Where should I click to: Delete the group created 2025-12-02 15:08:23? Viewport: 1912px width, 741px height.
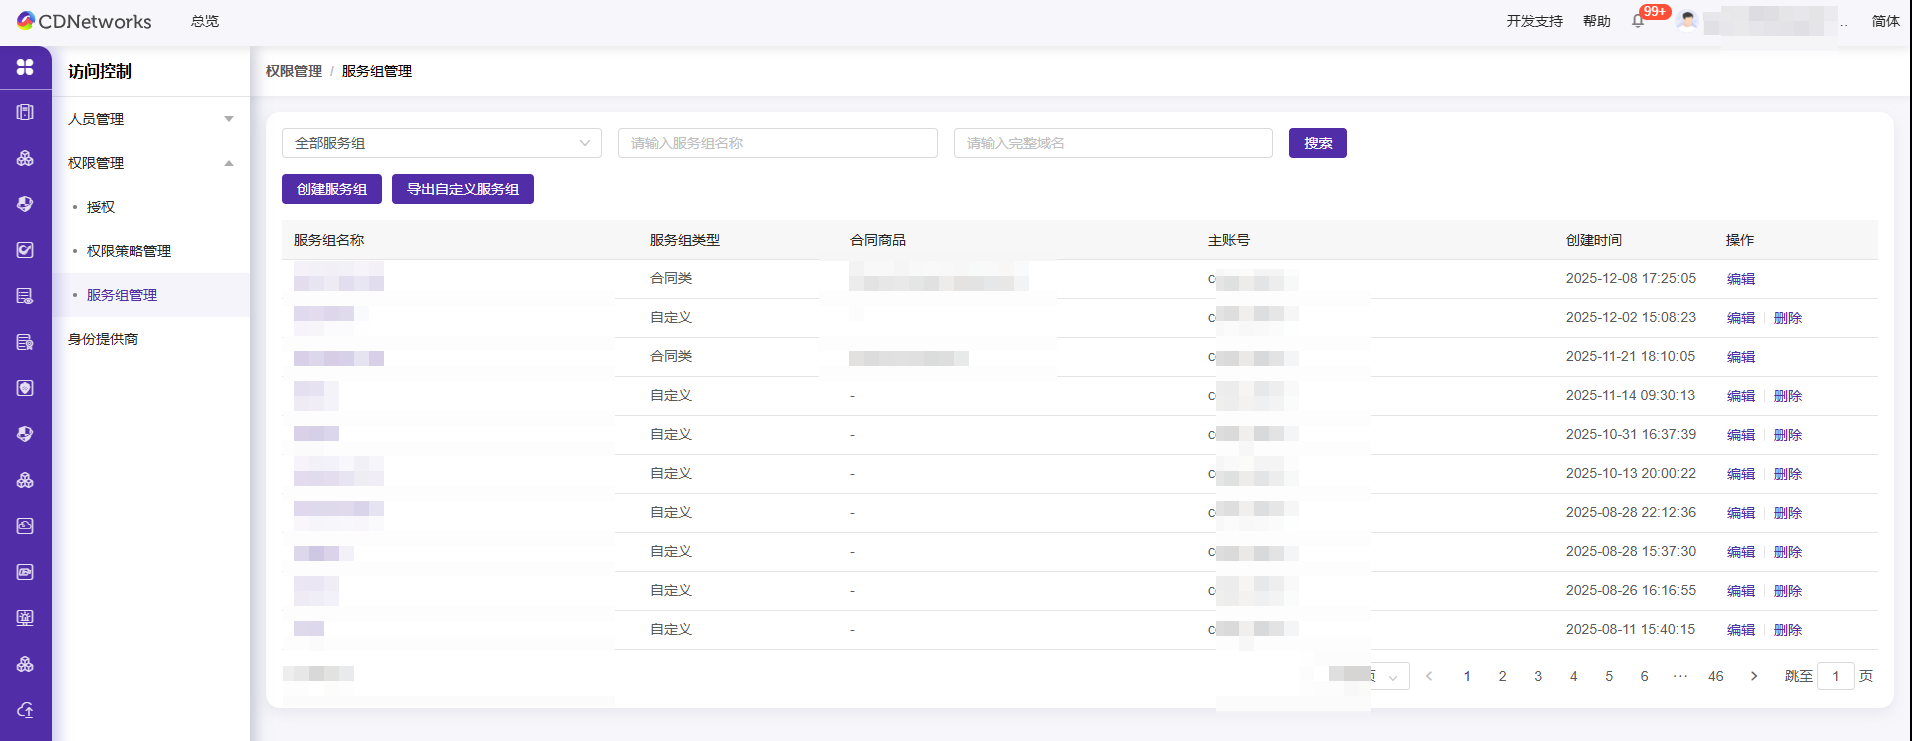point(1788,318)
